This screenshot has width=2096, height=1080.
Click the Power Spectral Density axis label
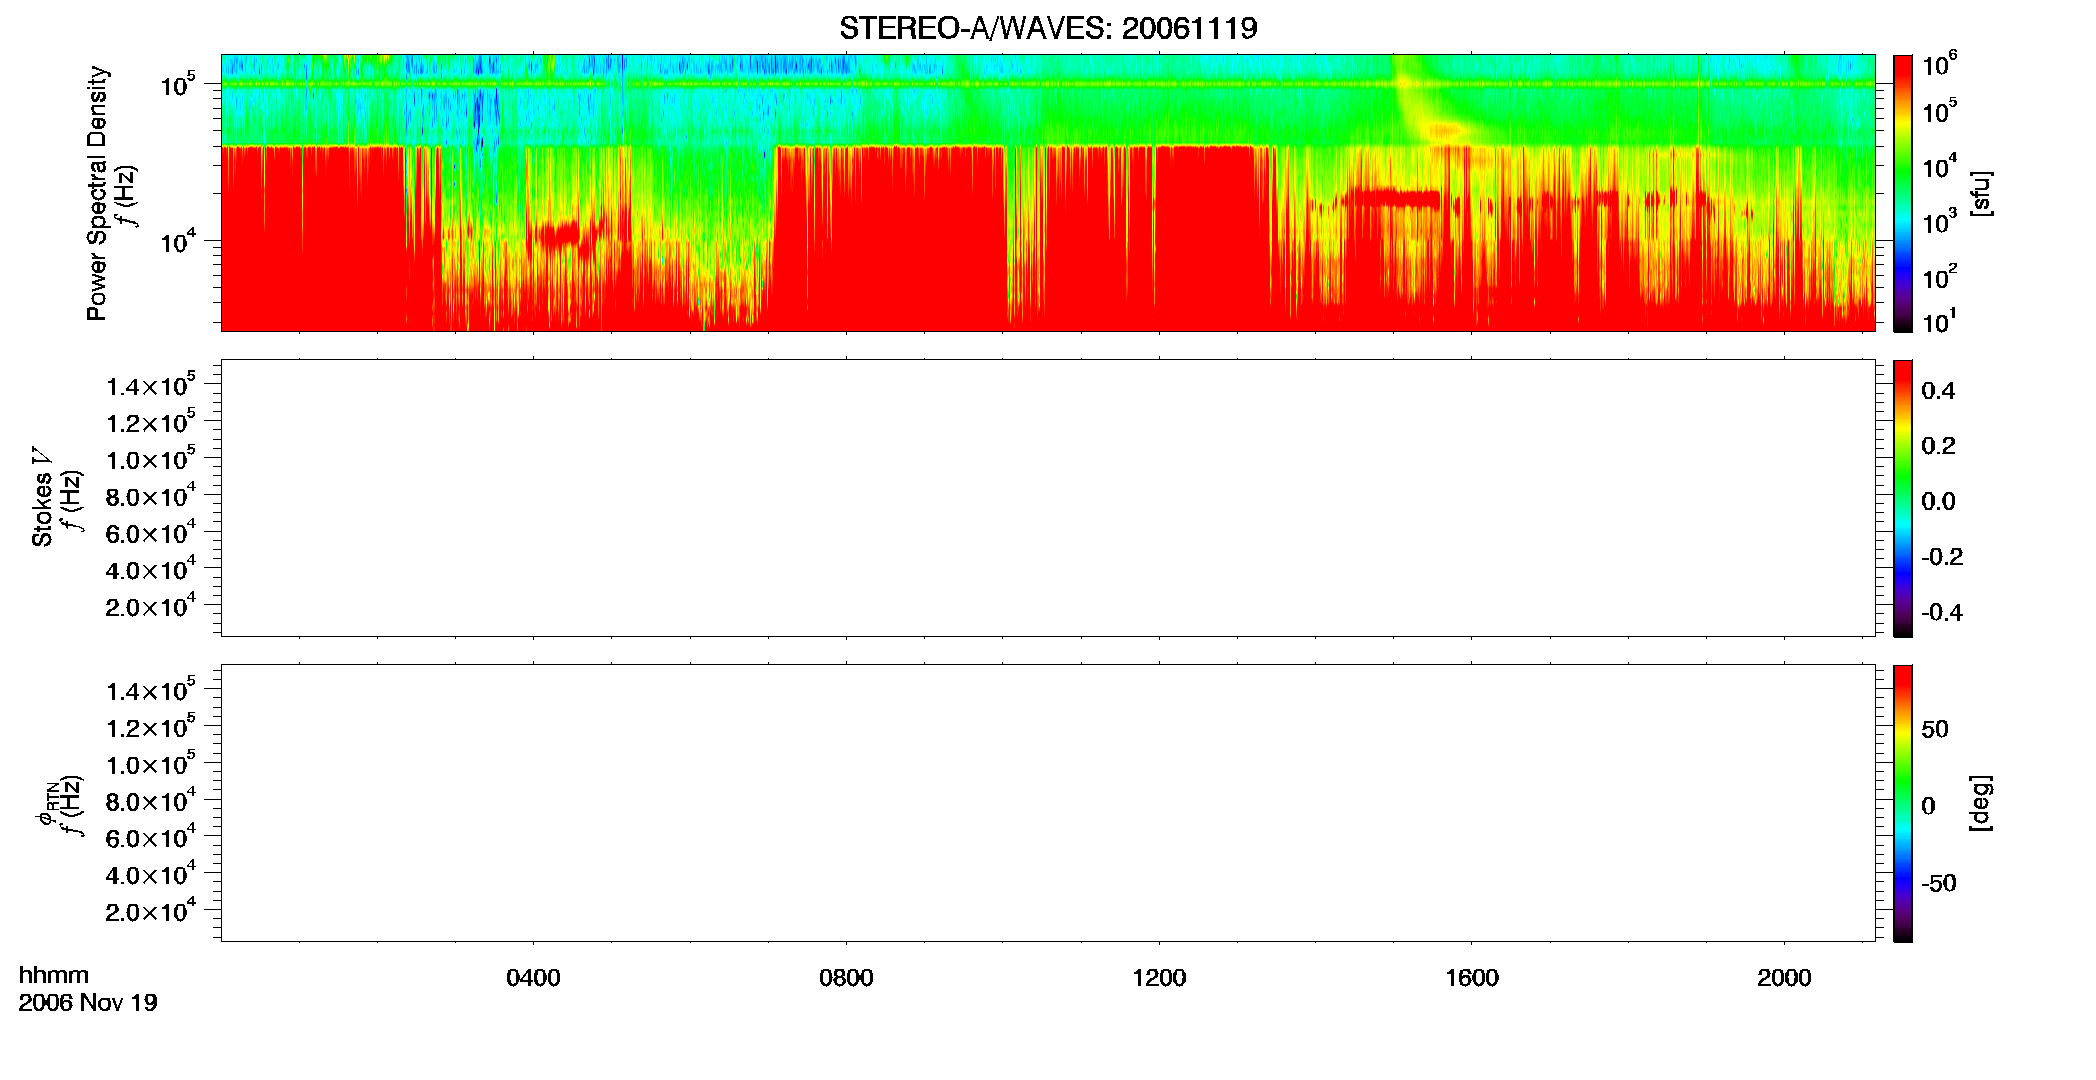coord(97,193)
